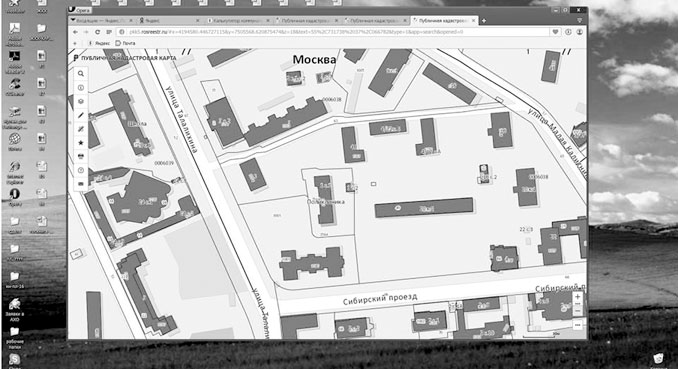Viewport: 678px width, 369px height.
Task: Click the bottom sidebar icon below help
Action: [x=81, y=184]
